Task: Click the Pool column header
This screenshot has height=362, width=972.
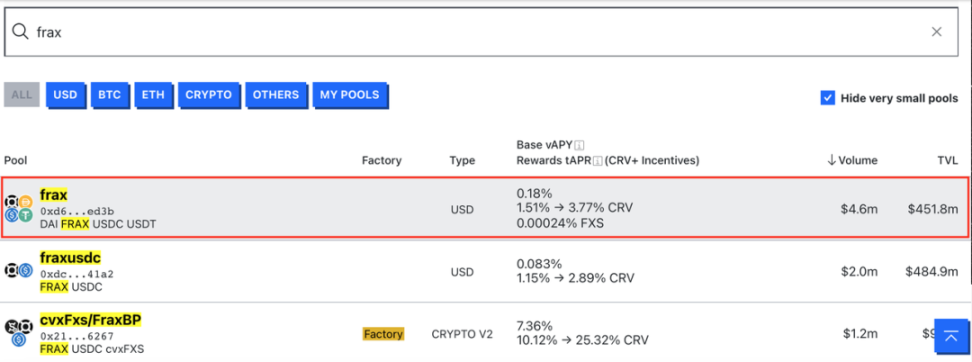Action: 15,161
